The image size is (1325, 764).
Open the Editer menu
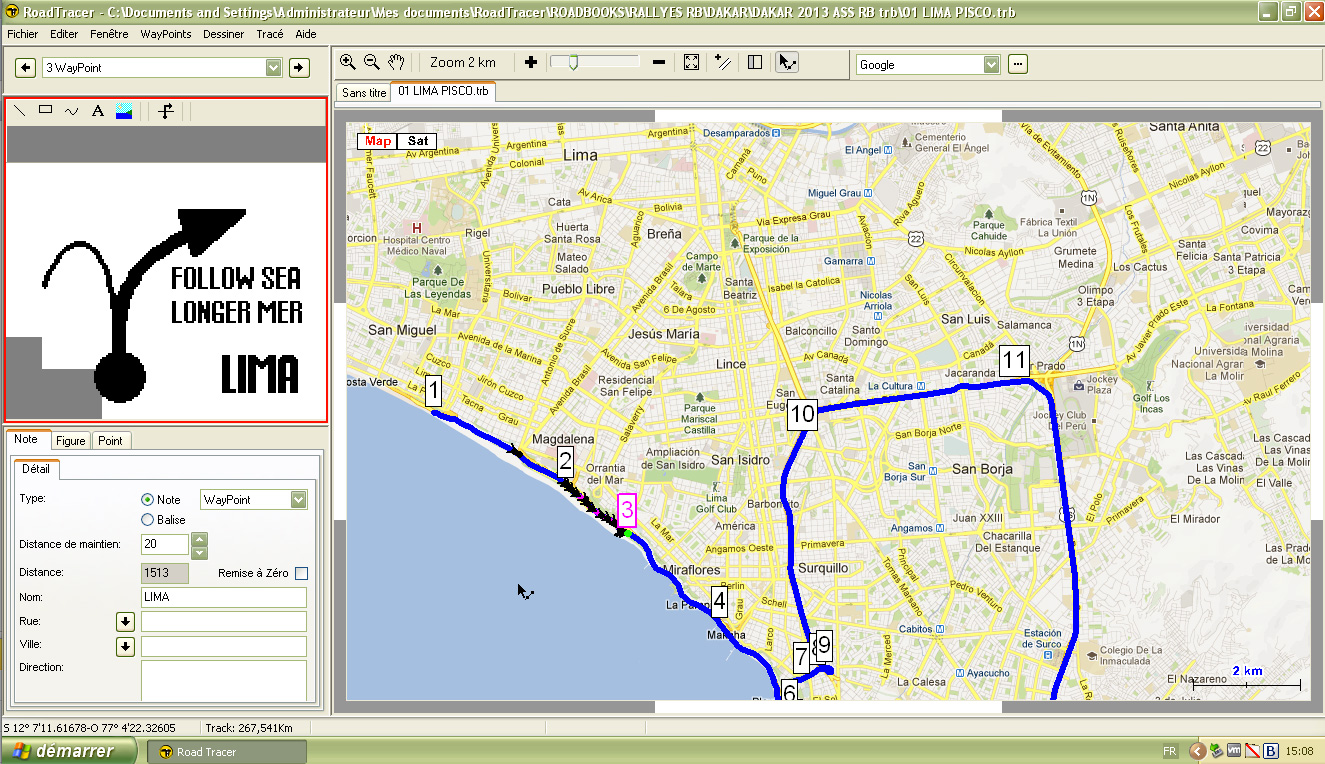64,34
